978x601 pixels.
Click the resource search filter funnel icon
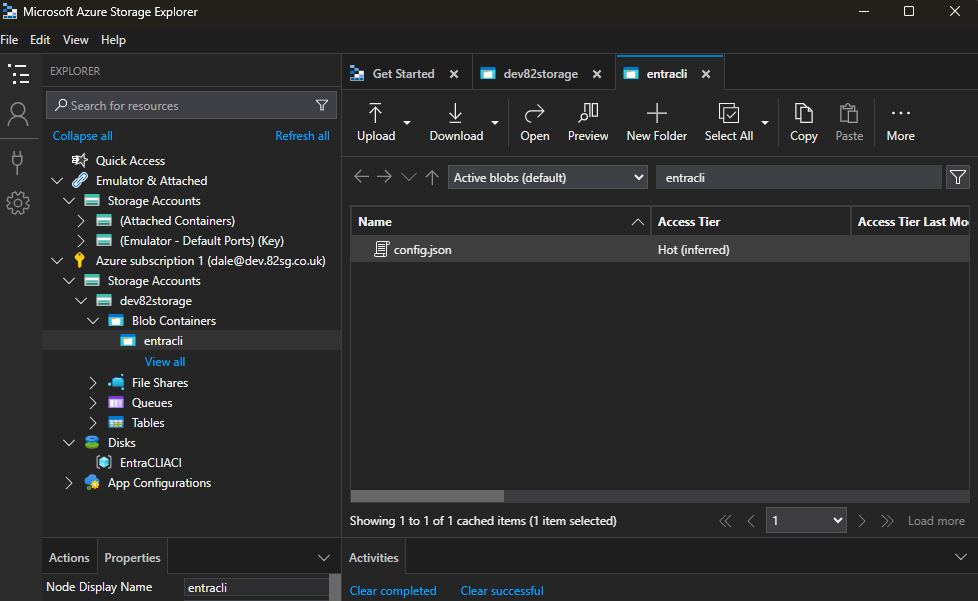[322, 105]
